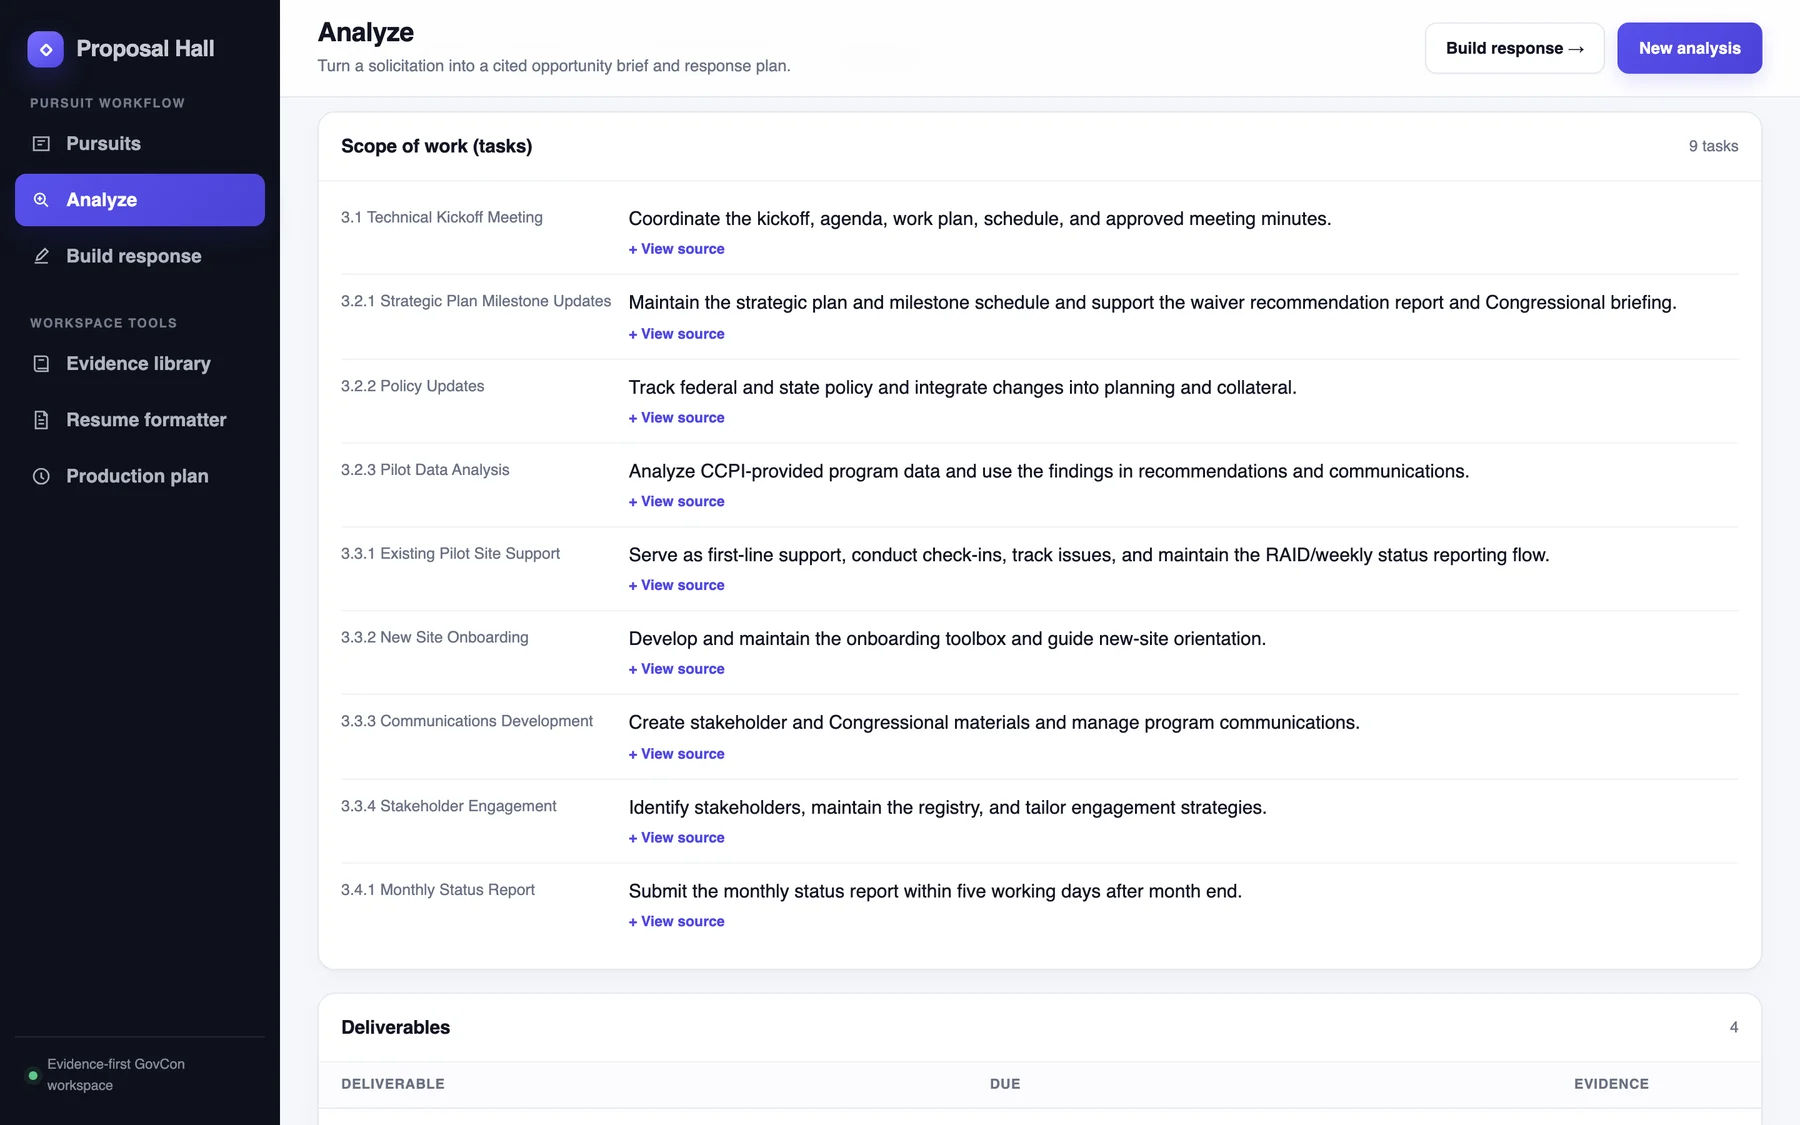Click the '3.3.2 New Site Onboarding' label
This screenshot has height=1125, width=1800.
(x=435, y=637)
